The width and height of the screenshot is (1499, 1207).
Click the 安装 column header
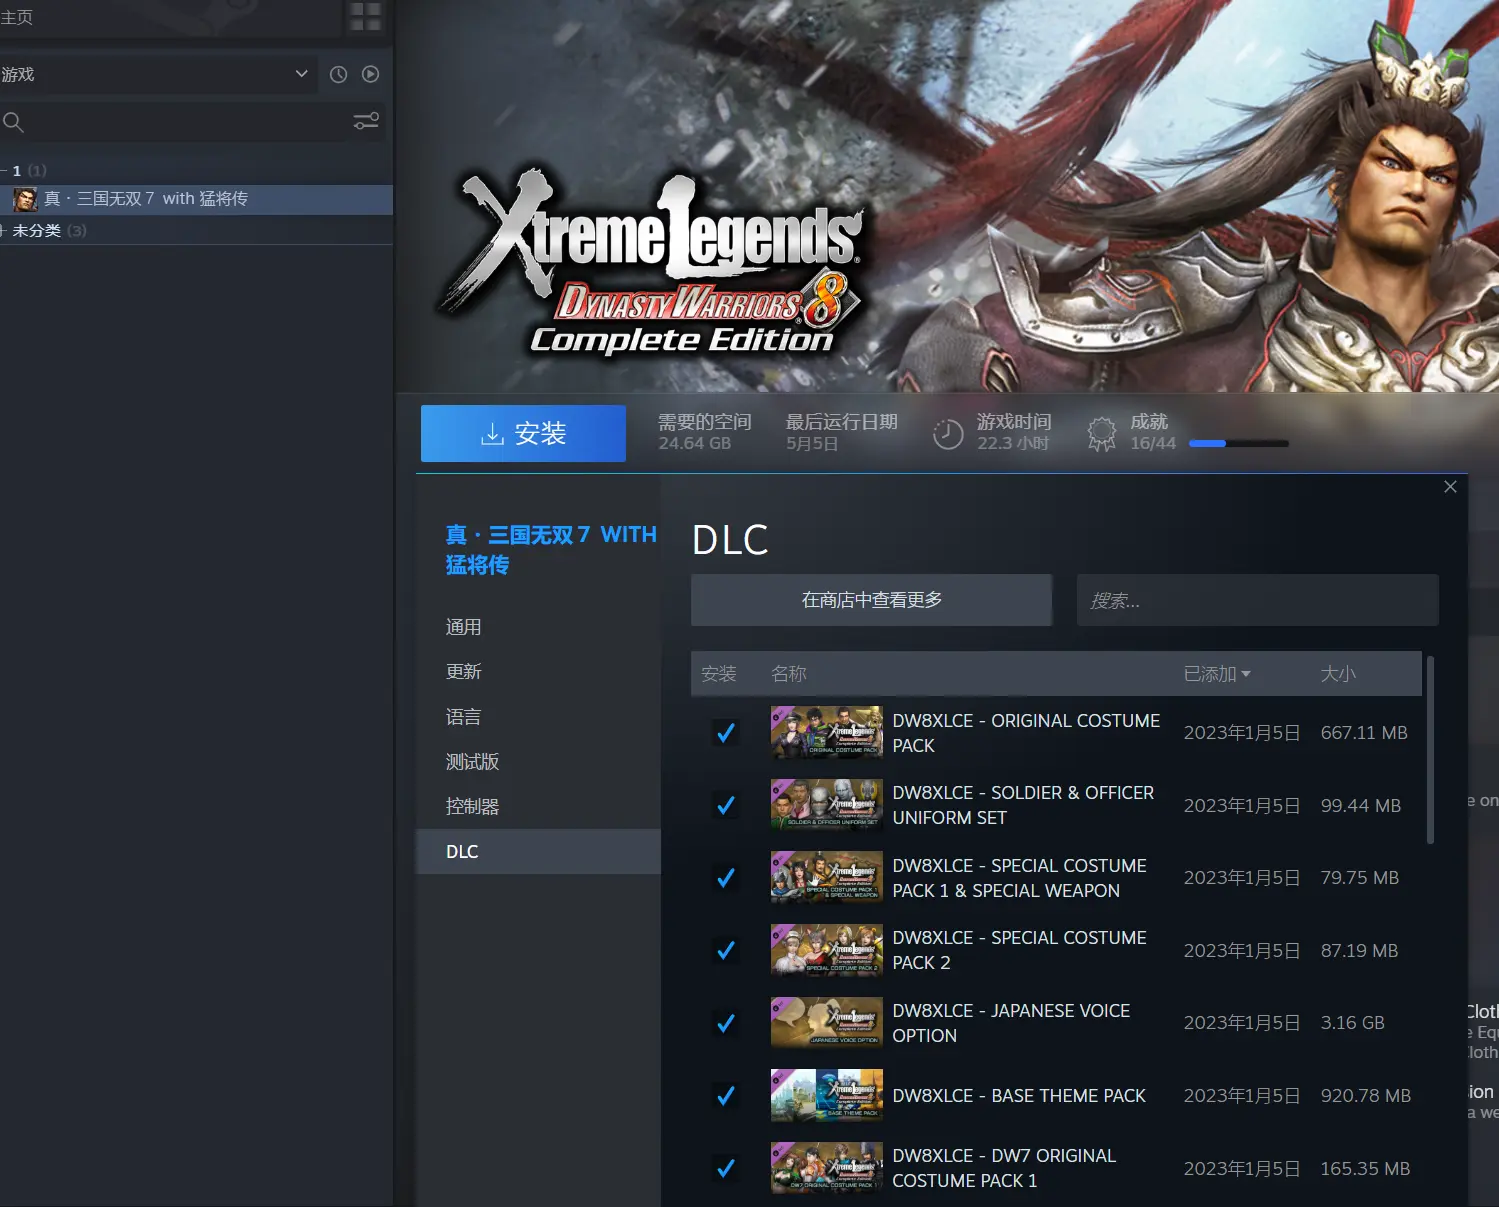coord(719,674)
